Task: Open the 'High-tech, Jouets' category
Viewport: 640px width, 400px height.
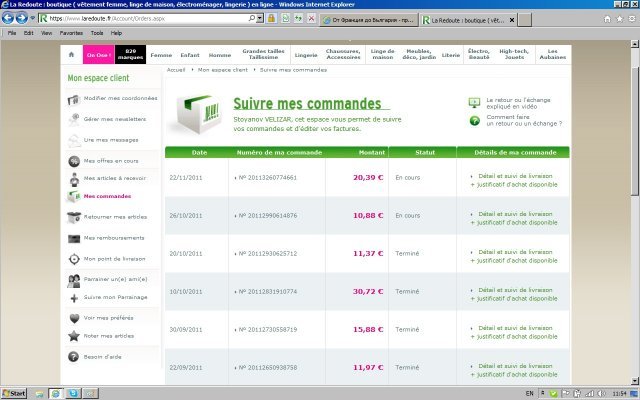Action: click(x=514, y=54)
